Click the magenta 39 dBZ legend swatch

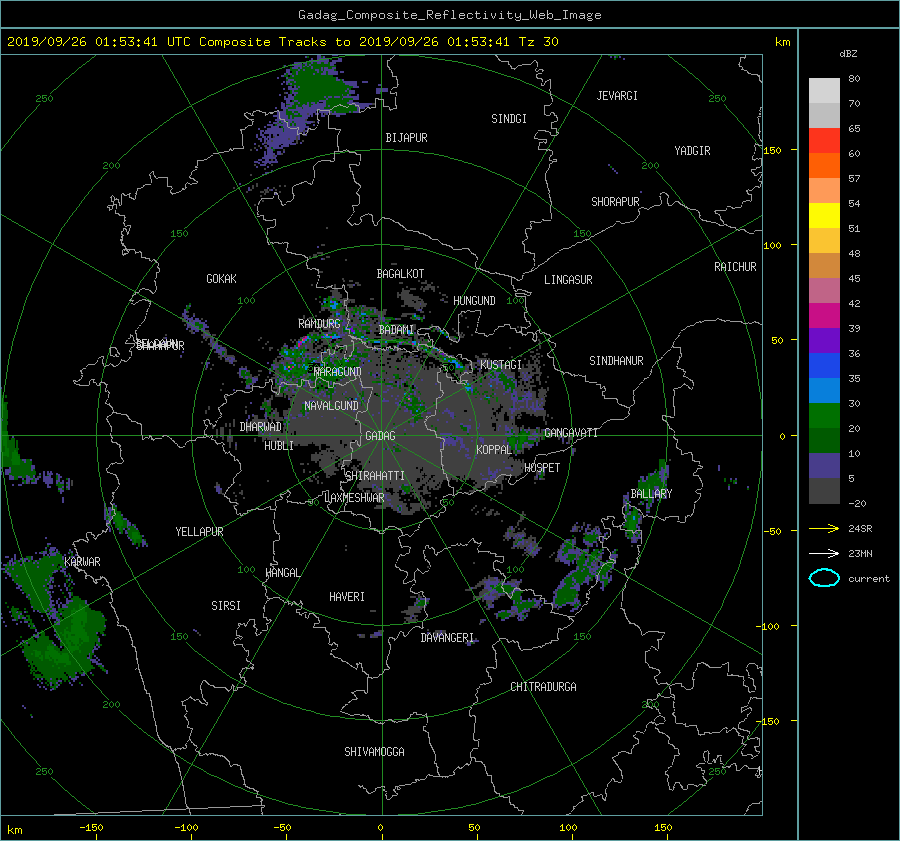[x=824, y=316]
